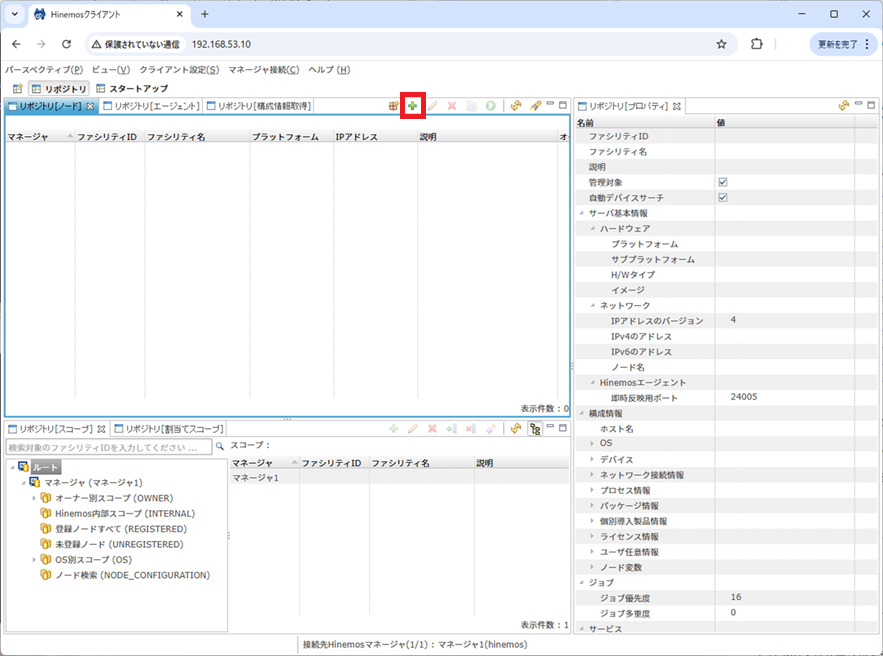The image size is (883, 656).
Task: Click the マネージャ1 row in scope table
Action: (x=399, y=478)
